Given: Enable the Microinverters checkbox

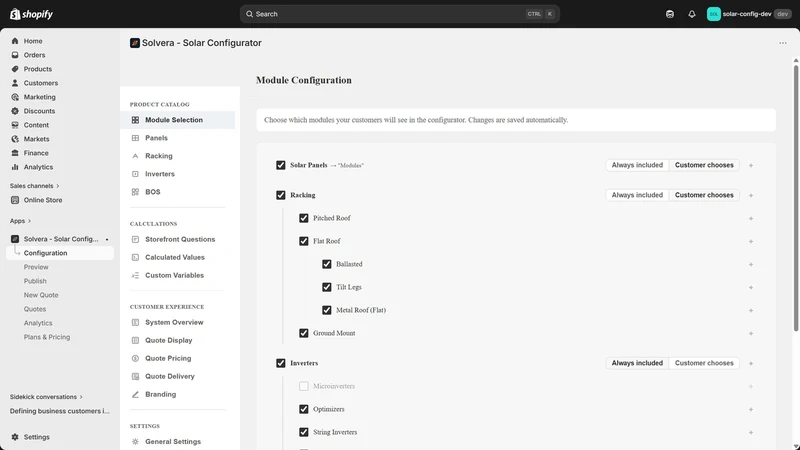Looking at the screenshot, I should point(304,386).
